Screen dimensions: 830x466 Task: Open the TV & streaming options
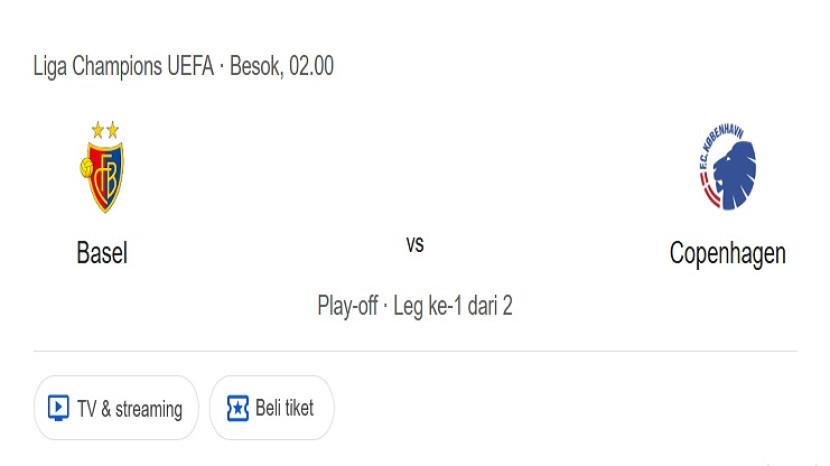coord(116,408)
